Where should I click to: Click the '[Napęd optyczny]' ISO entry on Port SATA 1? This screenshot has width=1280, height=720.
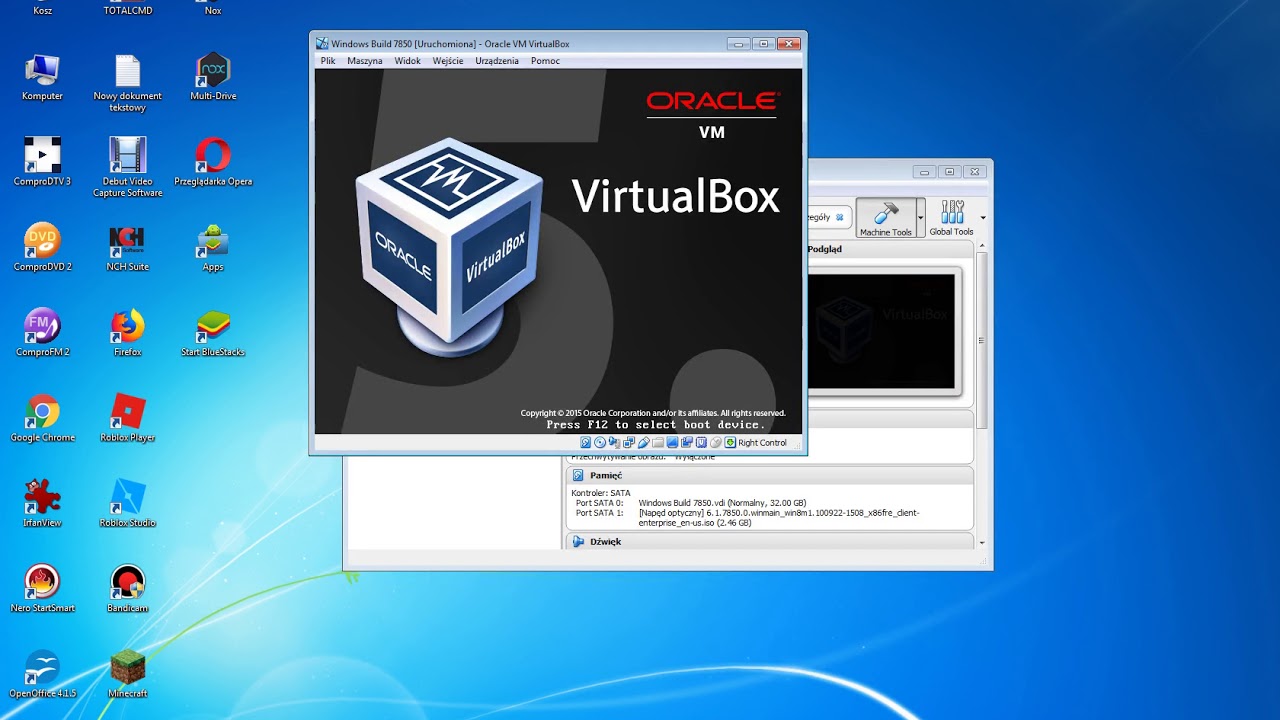tap(779, 518)
